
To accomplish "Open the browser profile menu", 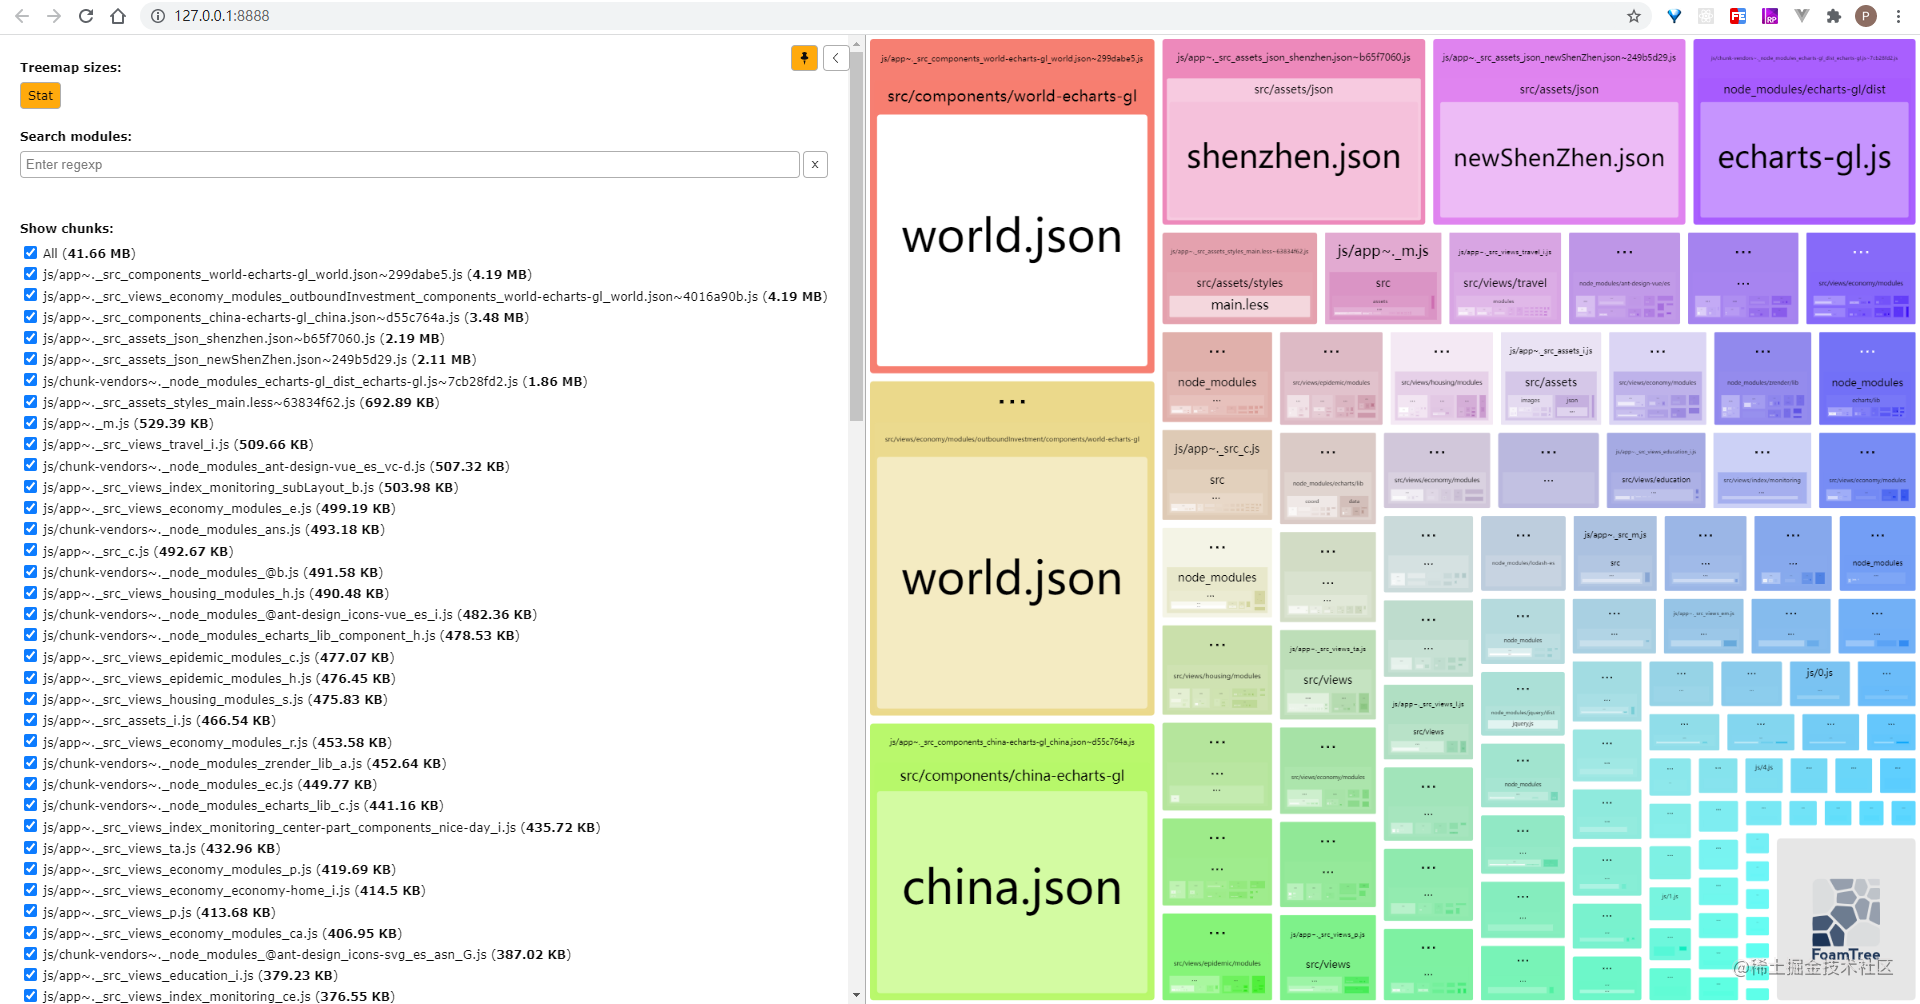I will (x=1866, y=16).
